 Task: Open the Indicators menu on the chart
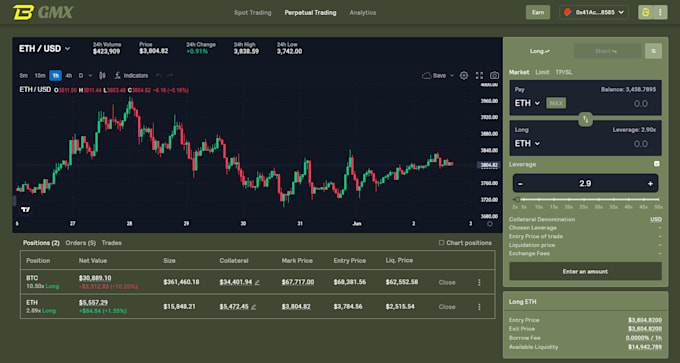coord(131,75)
